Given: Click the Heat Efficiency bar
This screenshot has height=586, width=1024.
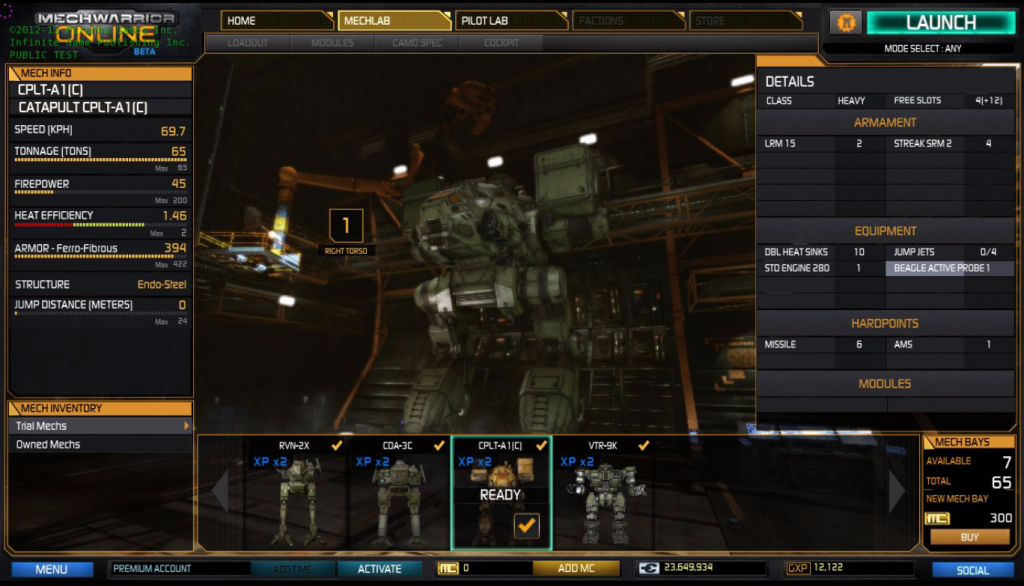Looking at the screenshot, I should pyautogui.click(x=100, y=226).
